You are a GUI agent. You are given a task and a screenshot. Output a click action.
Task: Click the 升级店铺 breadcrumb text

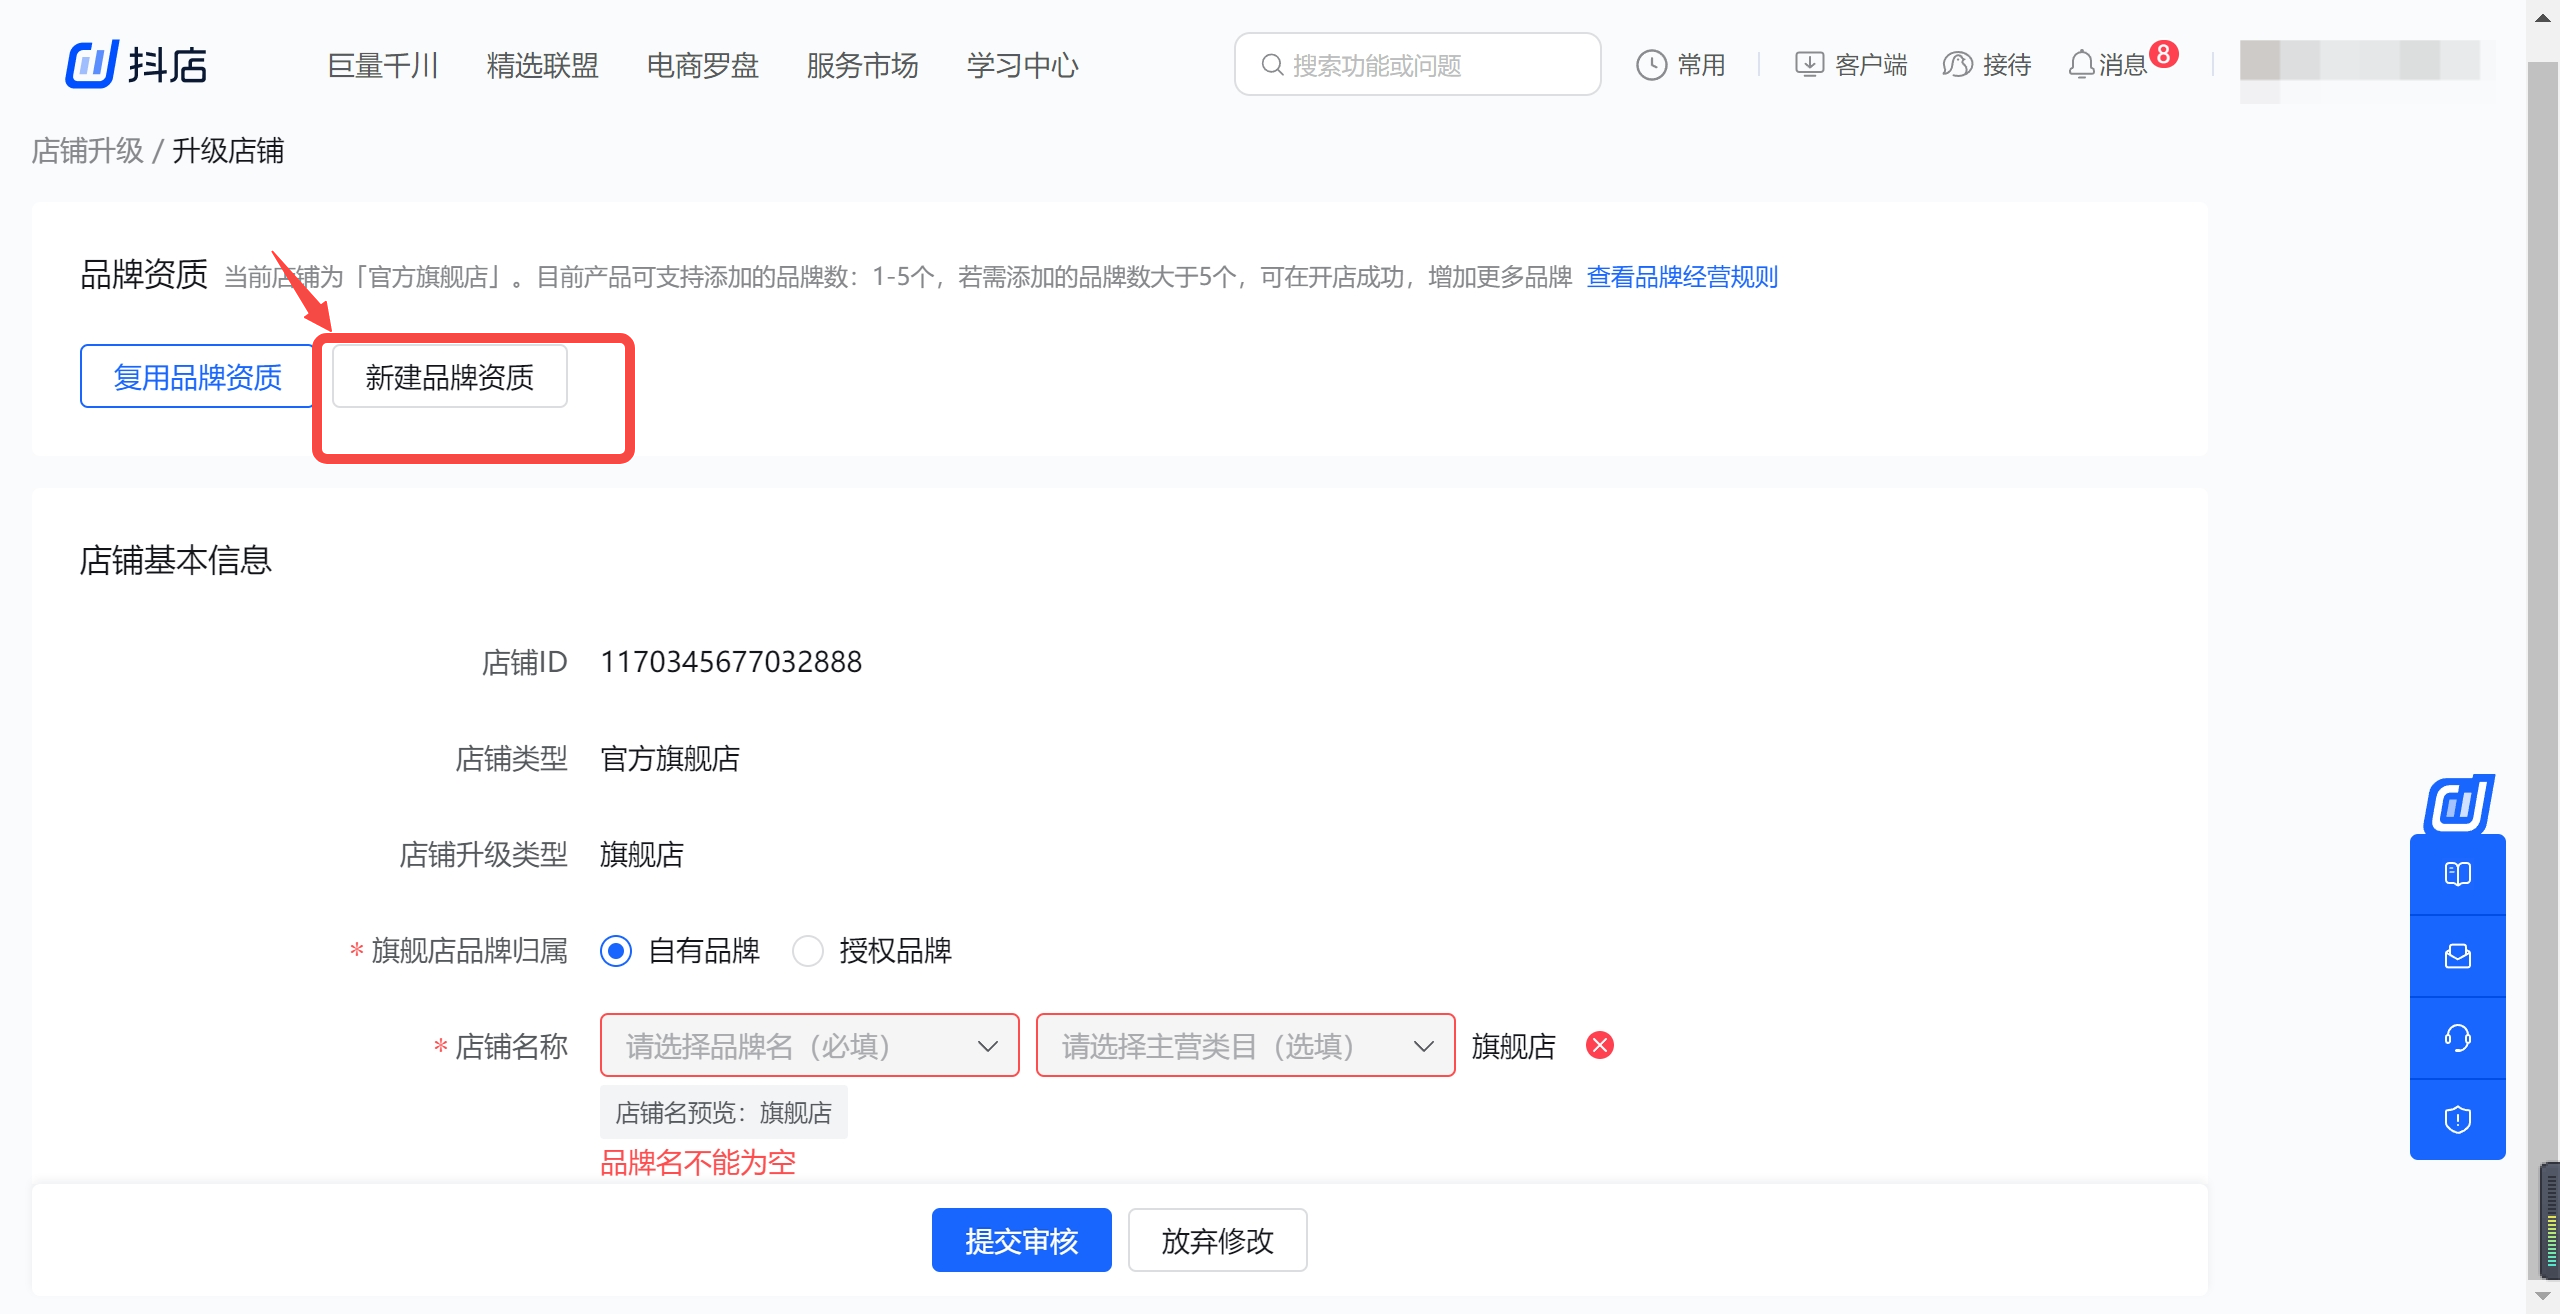click(228, 150)
